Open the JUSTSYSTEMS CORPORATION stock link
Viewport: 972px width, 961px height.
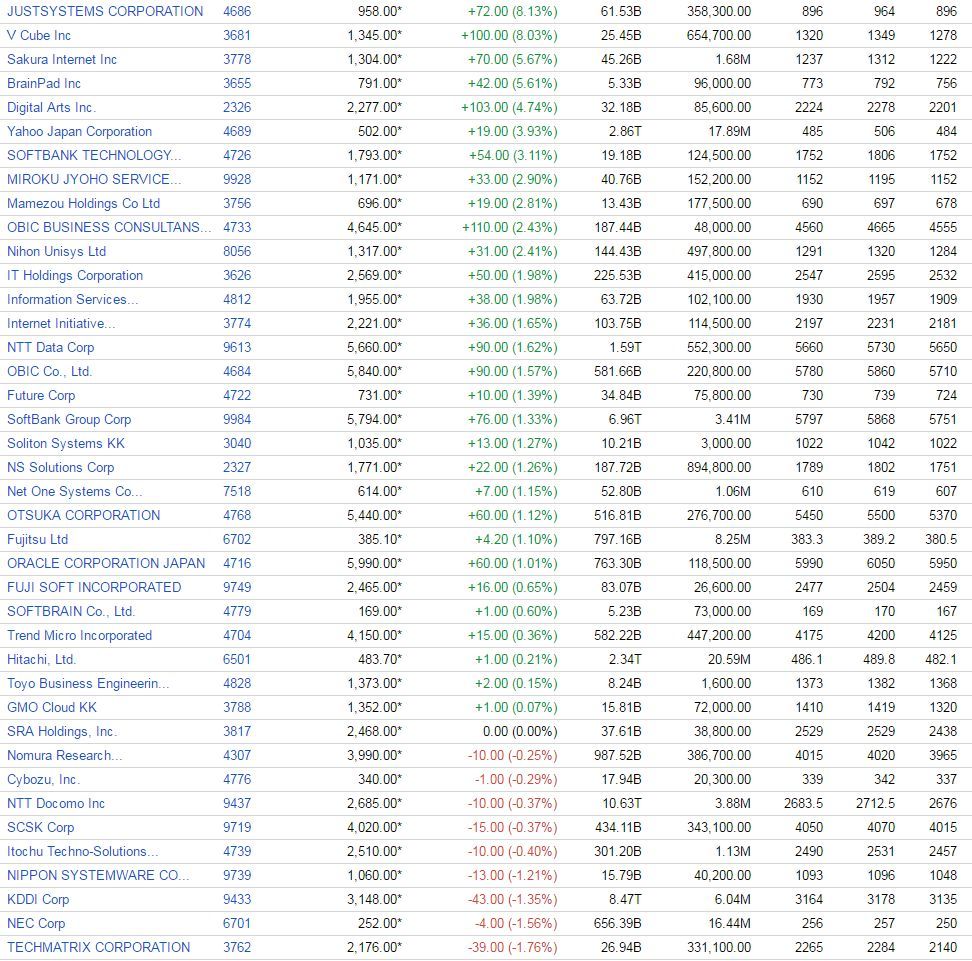[105, 11]
